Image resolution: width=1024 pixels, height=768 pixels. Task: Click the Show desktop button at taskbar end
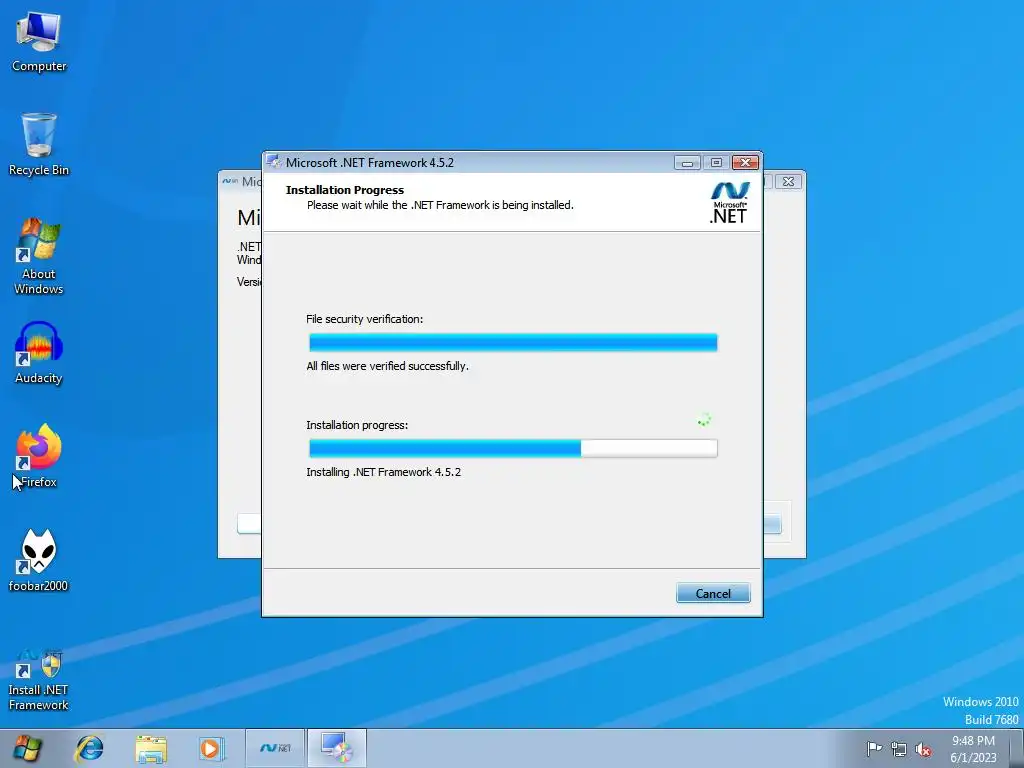point(1017,748)
